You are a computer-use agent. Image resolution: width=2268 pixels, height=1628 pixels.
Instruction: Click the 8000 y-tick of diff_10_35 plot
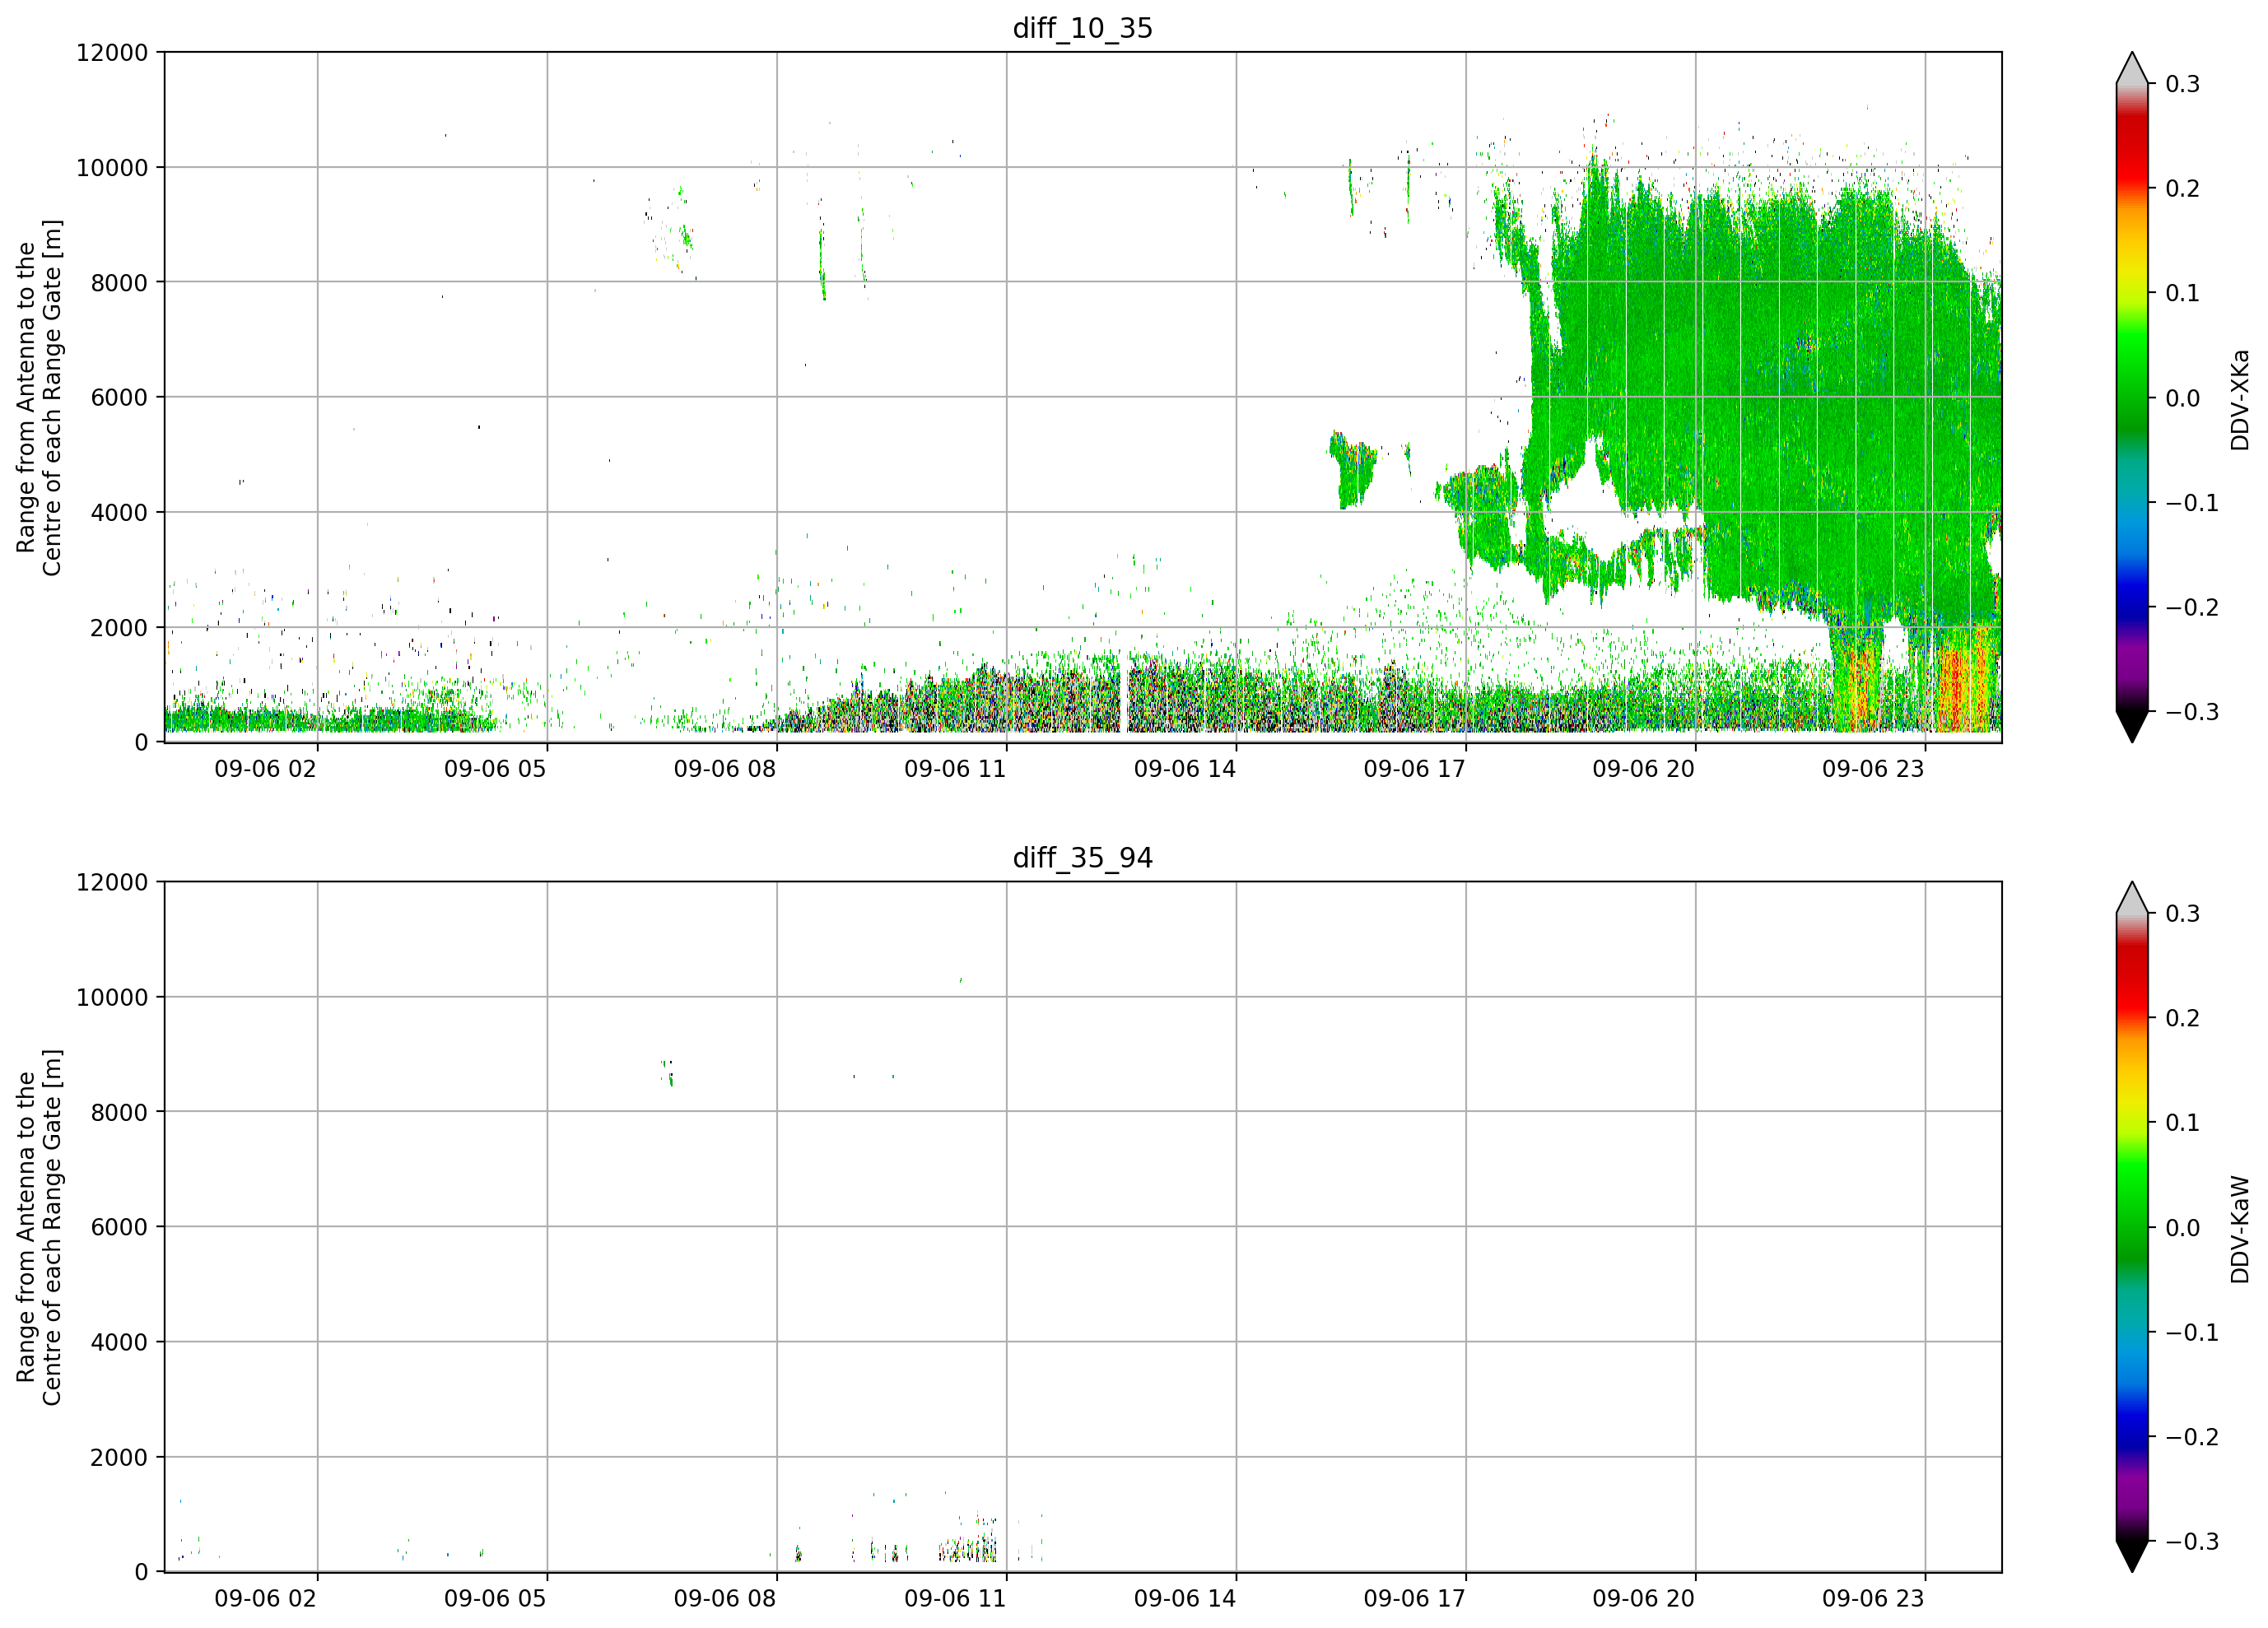119,283
